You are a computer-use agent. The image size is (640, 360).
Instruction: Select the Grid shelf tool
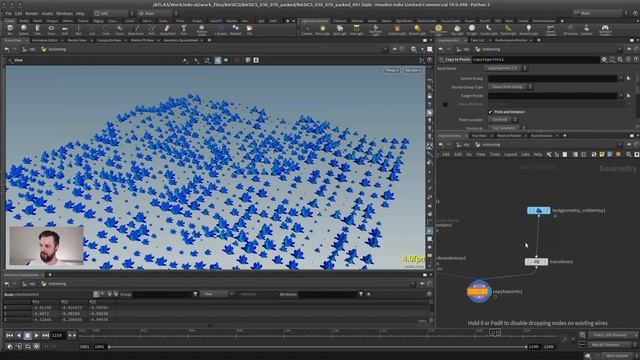[64, 29]
